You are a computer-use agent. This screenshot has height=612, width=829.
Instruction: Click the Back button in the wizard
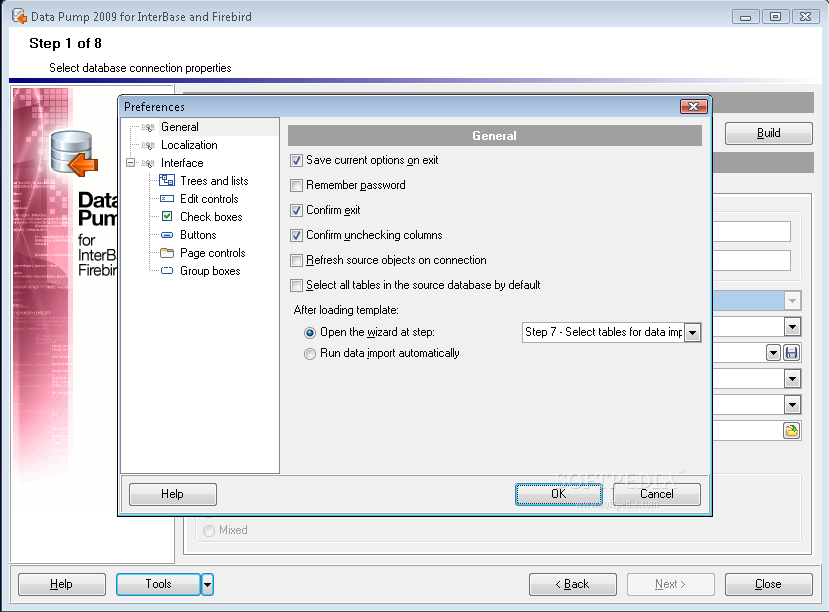[572, 585]
